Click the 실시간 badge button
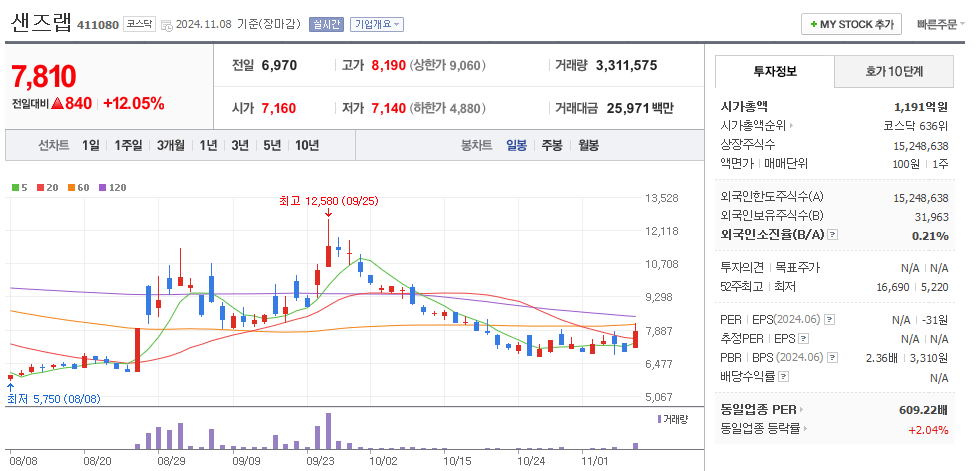The width and height of the screenshot is (977, 471). coord(326,24)
